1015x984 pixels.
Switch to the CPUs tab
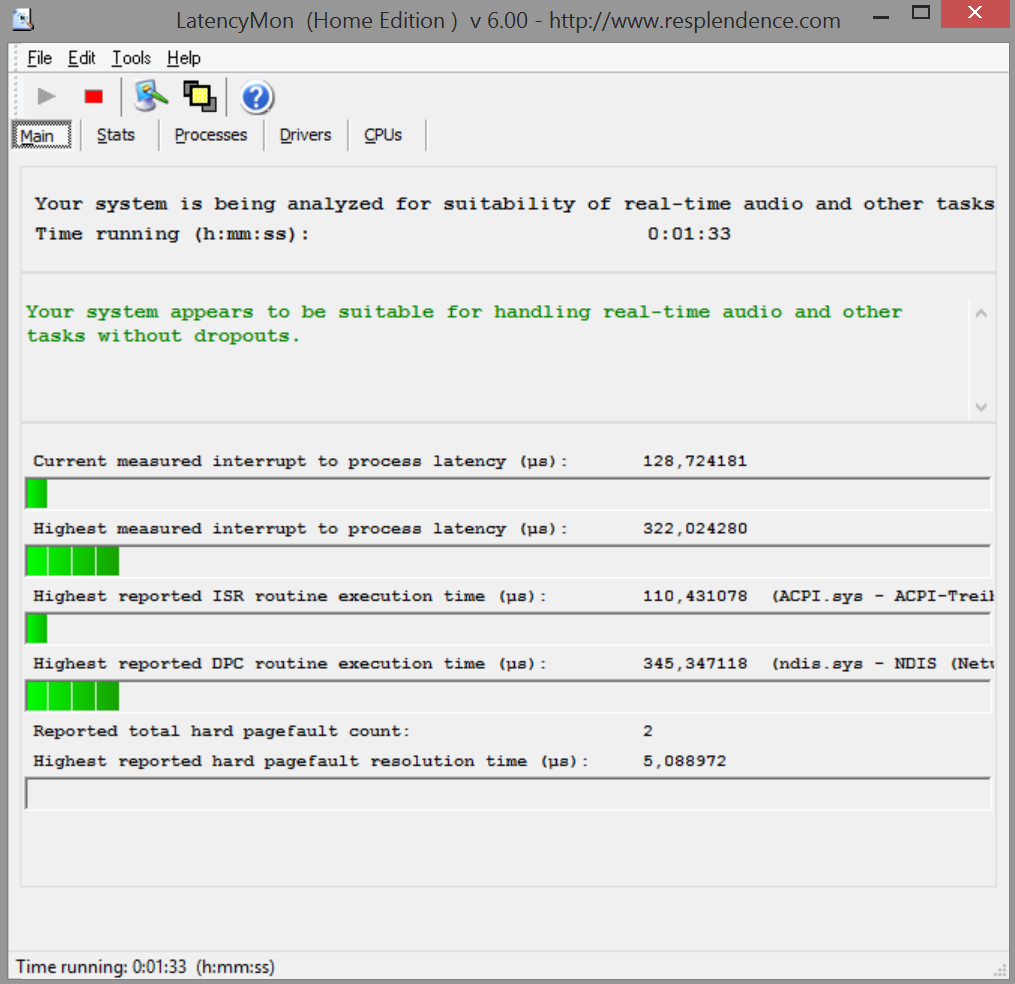pos(383,135)
